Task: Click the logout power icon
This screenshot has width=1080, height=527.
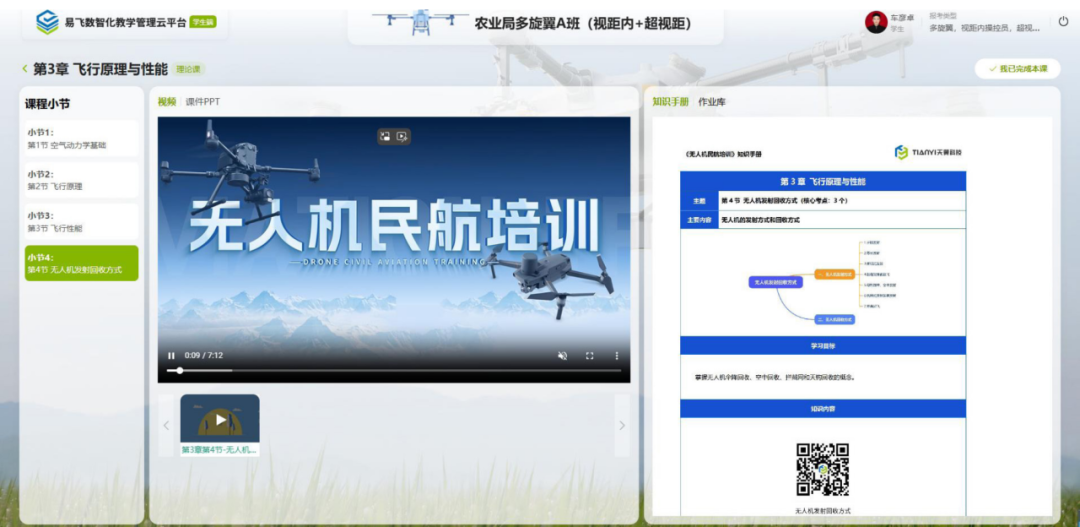Action: coord(1063,21)
